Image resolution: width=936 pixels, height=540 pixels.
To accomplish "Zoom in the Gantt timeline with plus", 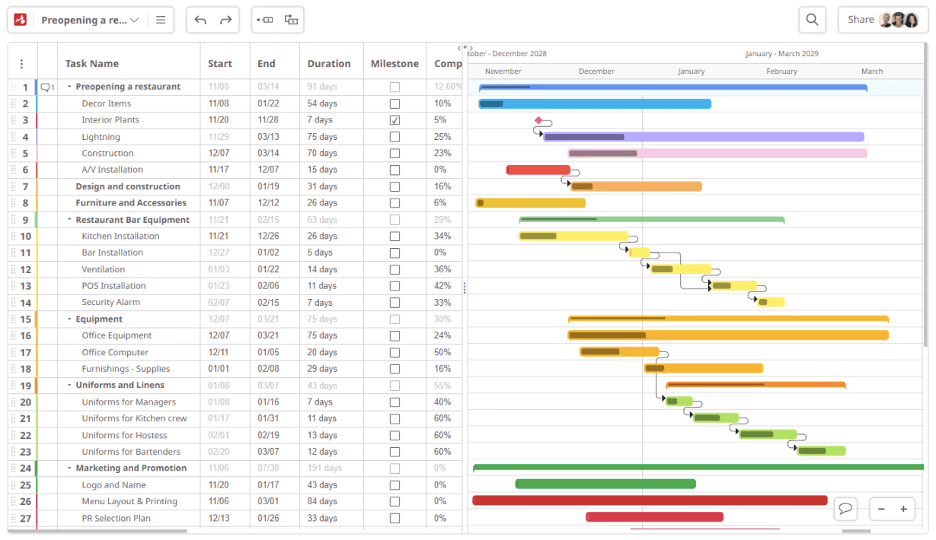I will point(903,509).
